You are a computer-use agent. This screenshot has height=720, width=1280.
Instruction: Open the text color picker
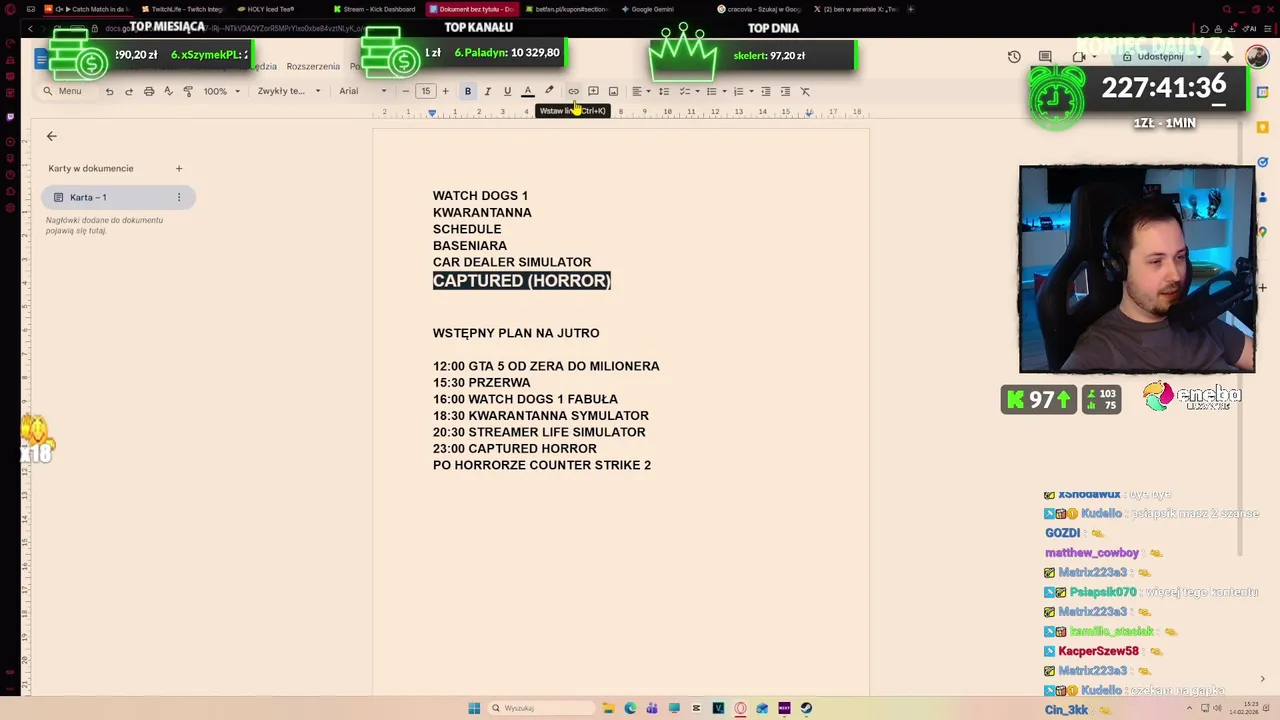(528, 91)
